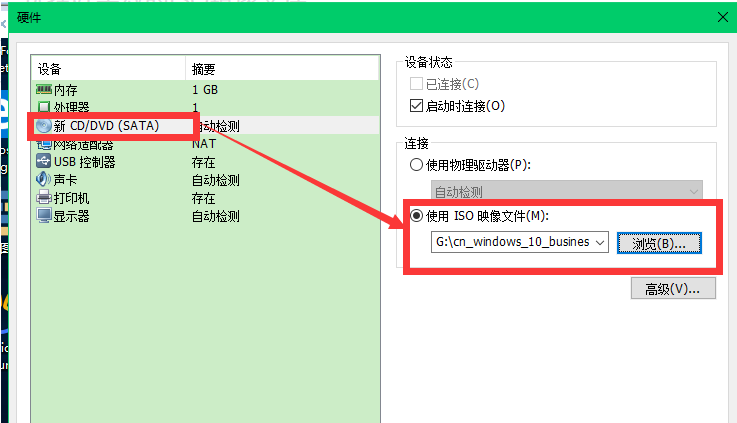
Task: Select the display (显示器) icon
Action: point(44,216)
